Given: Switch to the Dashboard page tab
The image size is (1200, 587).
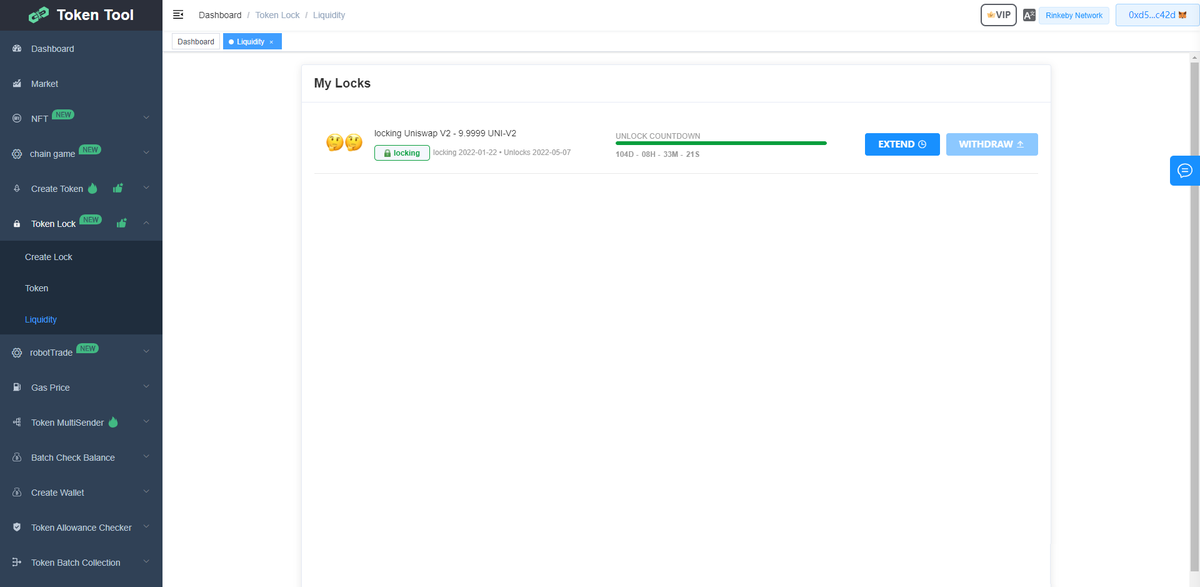Looking at the screenshot, I should click(x=196, y=42).
